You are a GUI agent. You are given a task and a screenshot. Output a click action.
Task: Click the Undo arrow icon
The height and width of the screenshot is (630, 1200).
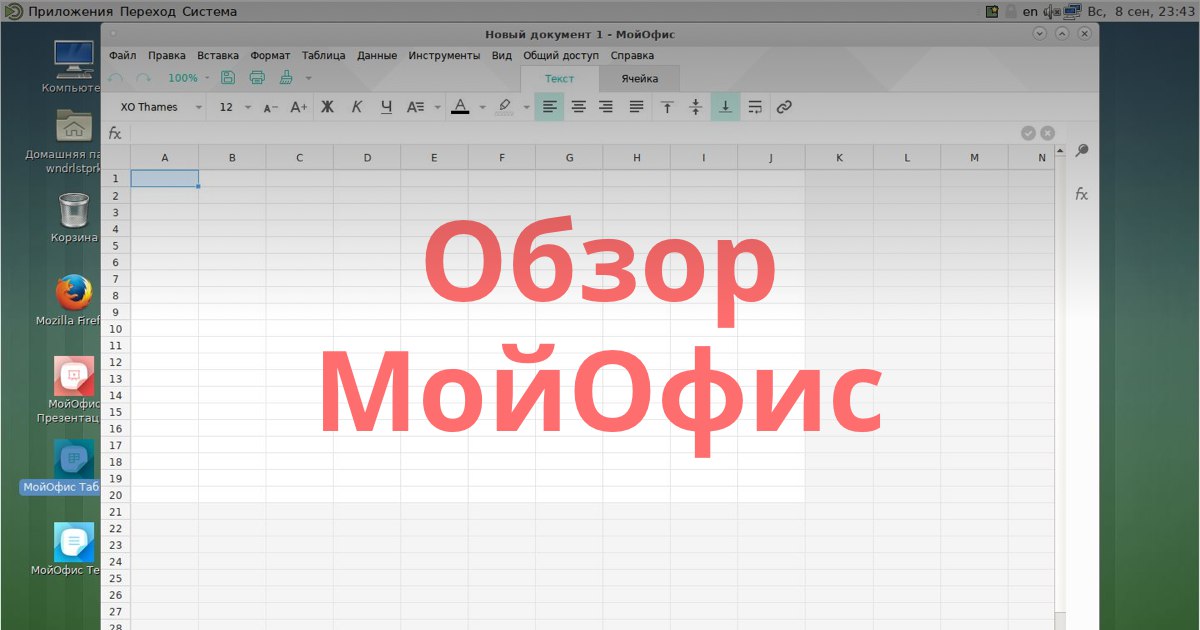116,78
